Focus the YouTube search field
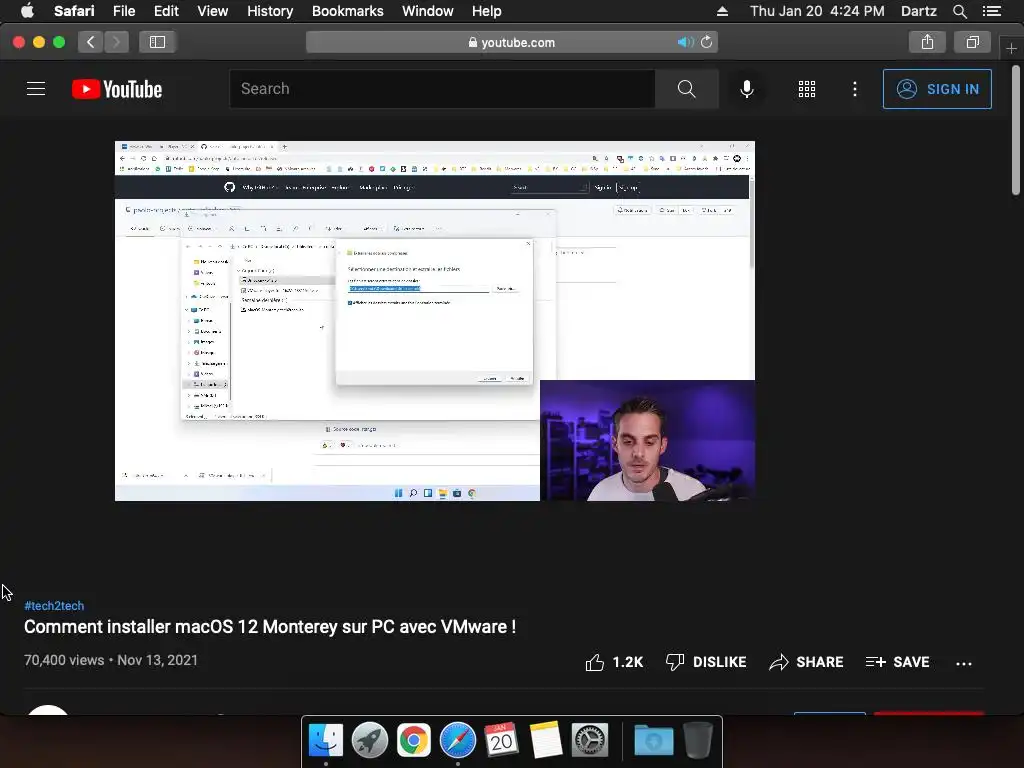 (x=442, y=89)
